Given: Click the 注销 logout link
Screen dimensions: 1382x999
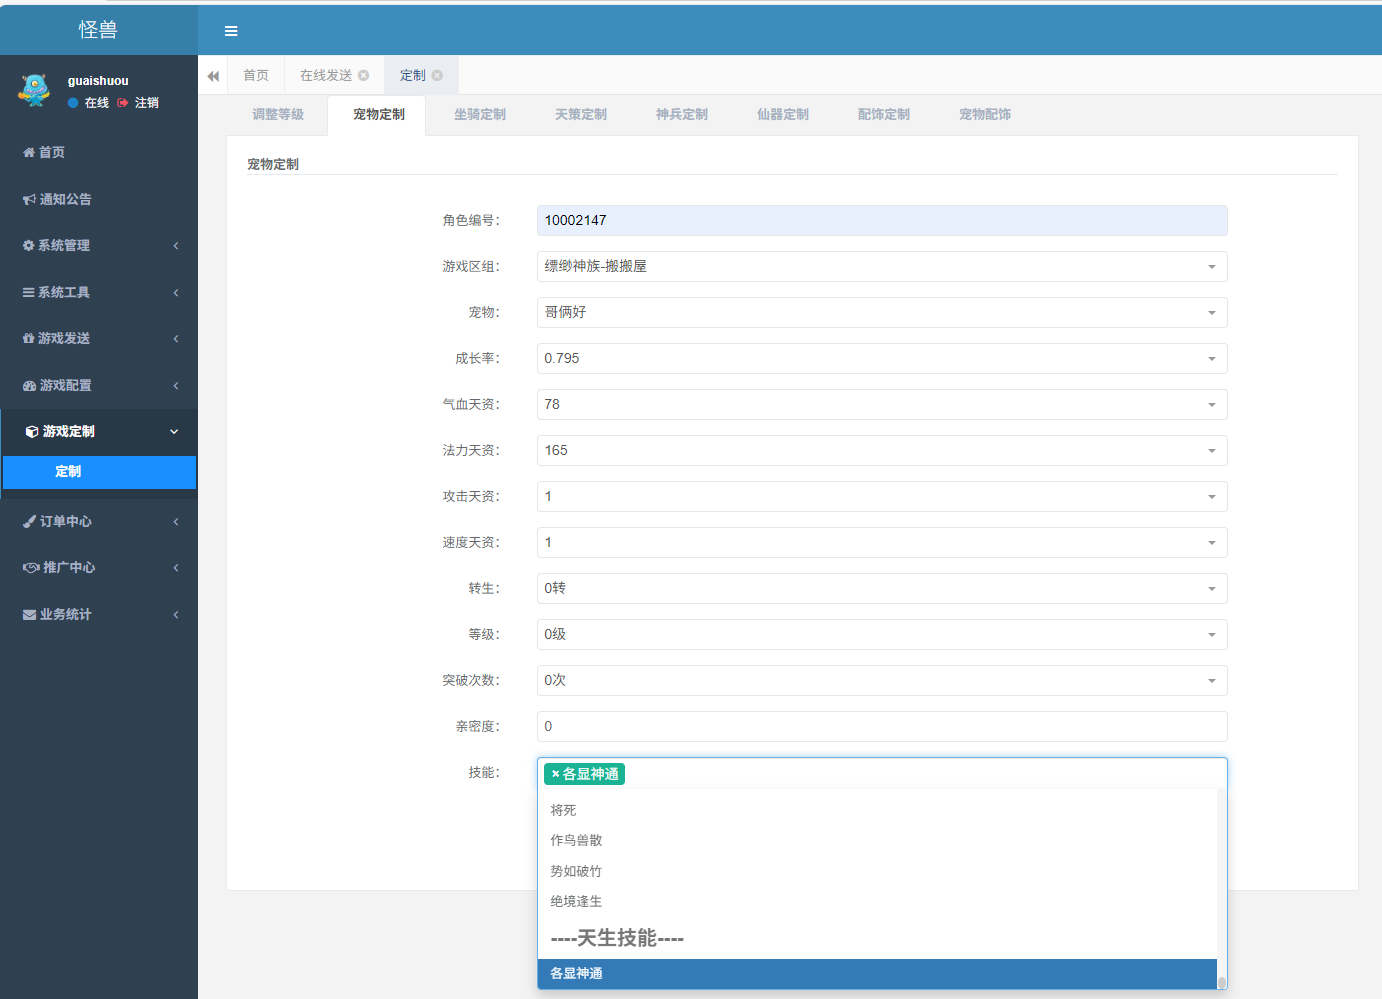Looking at the screenshot, I should 146,103.
